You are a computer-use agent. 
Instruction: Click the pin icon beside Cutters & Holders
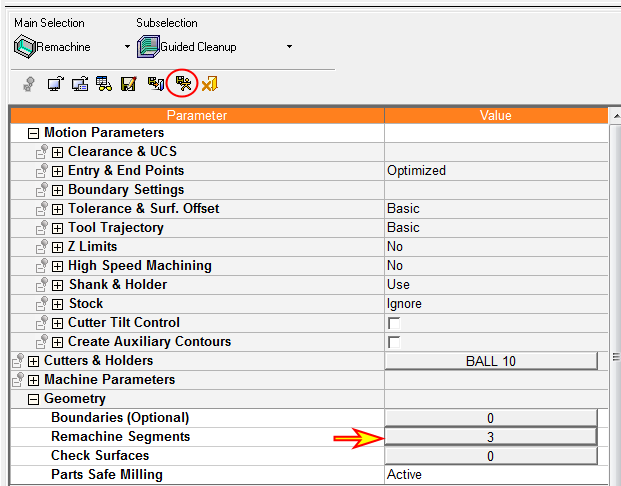point(16,361)
